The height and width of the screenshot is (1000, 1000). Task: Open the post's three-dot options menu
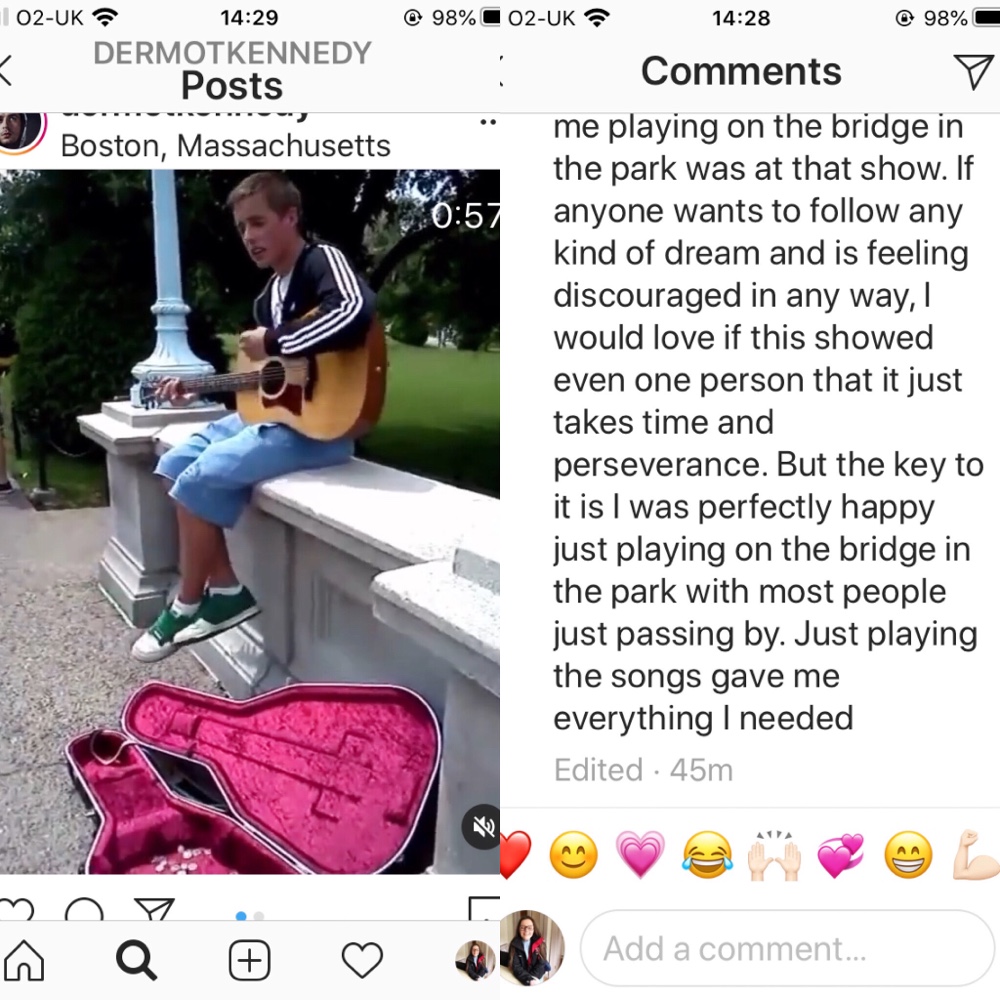pyautogui.click(x=488, y=122)
